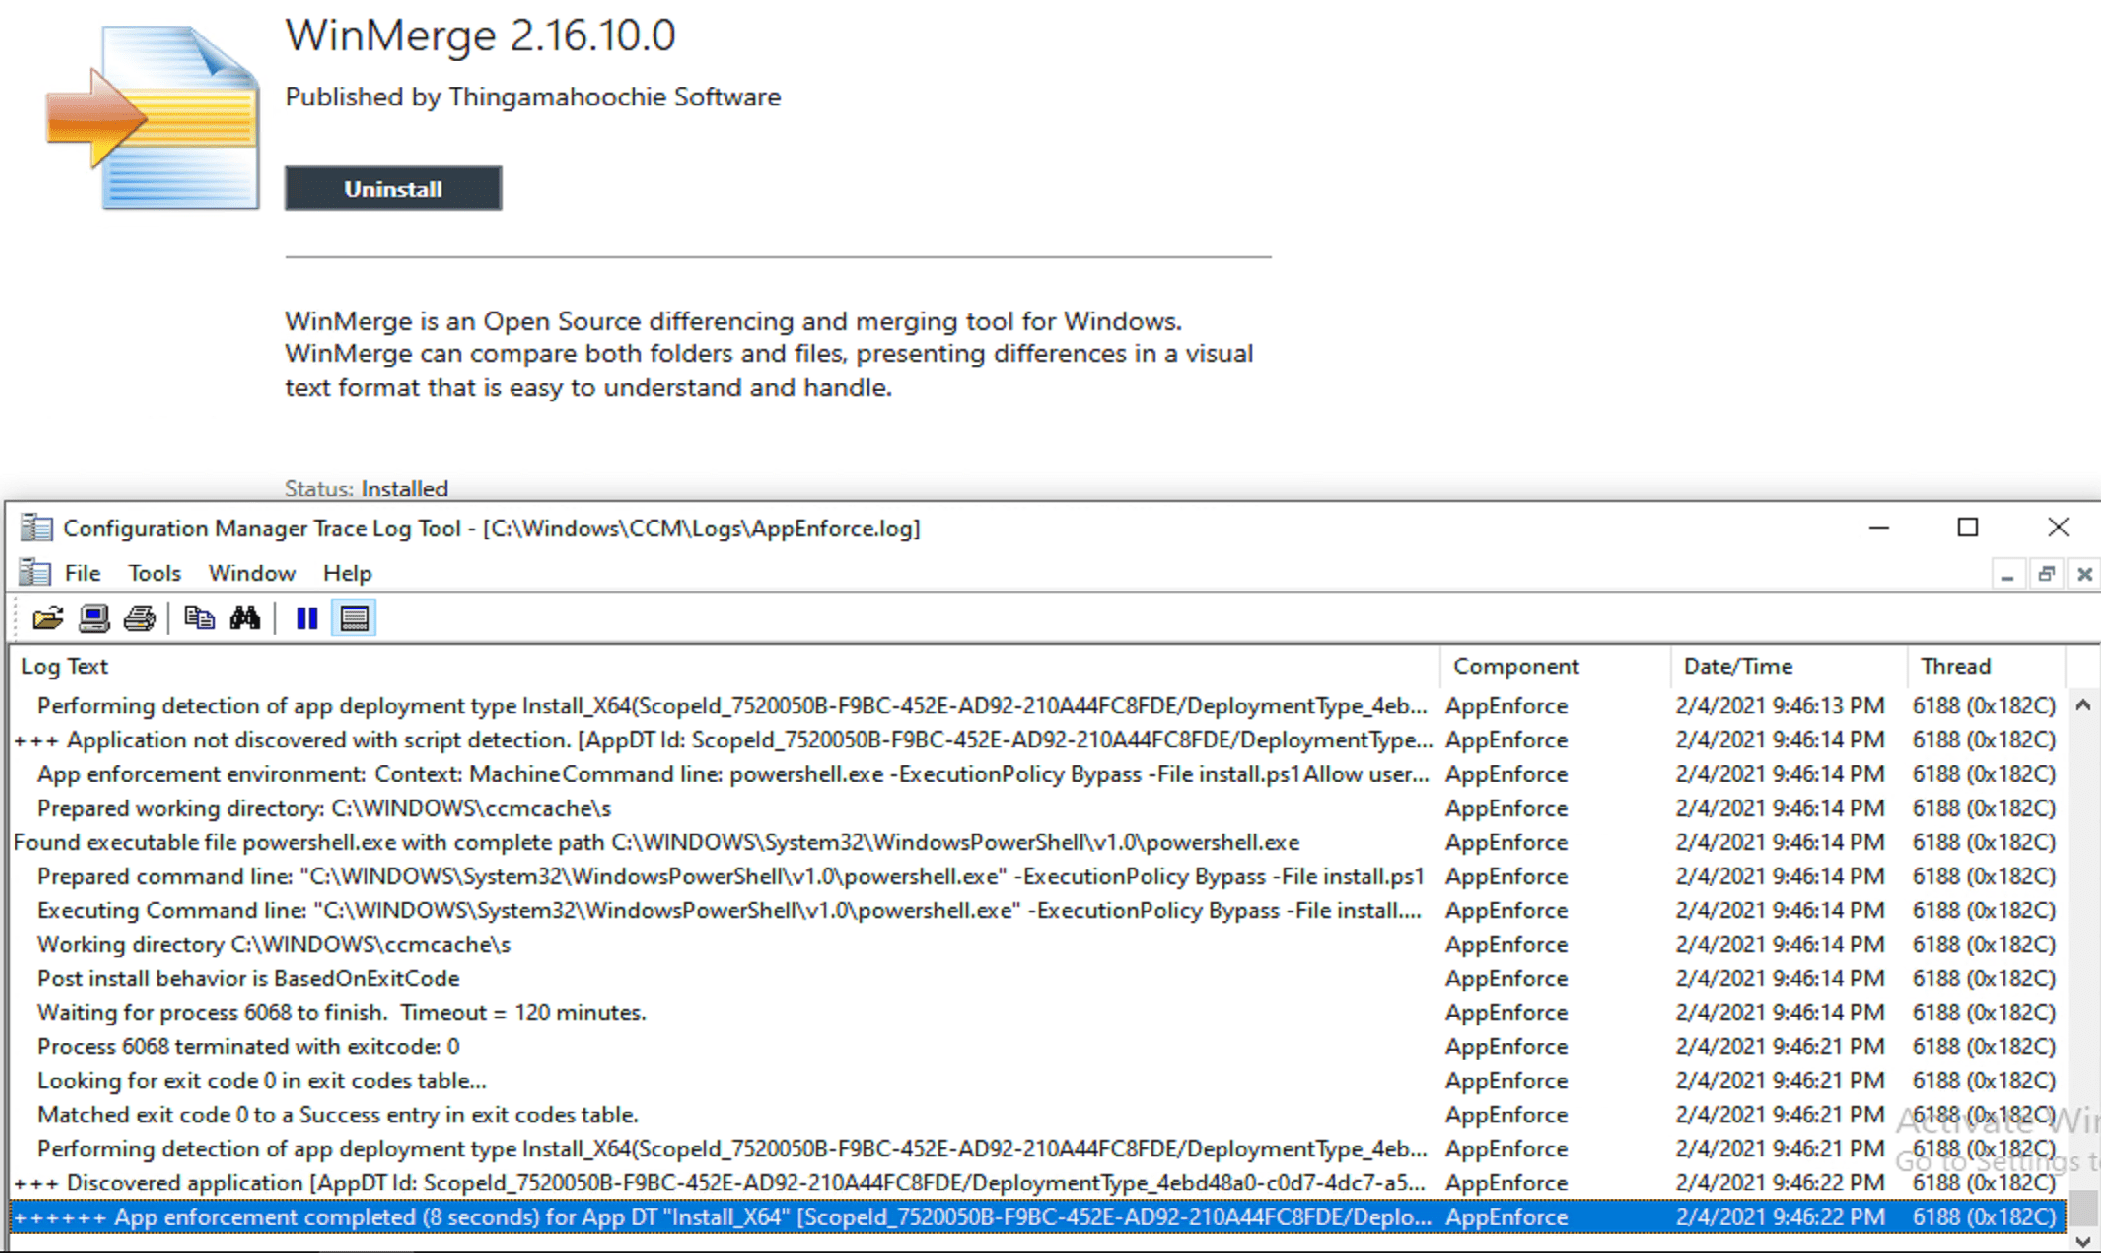This screenshot has height=1253, width=2101.
Task: Click the Open log file folder icon
Action: tap(47, 618)
